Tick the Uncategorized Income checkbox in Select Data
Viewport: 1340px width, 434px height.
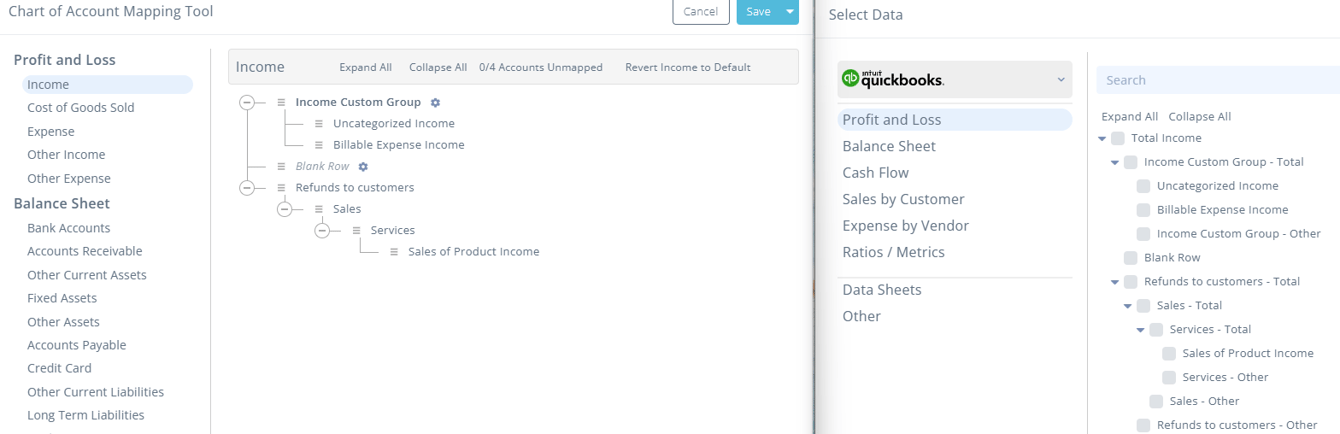1143,186
